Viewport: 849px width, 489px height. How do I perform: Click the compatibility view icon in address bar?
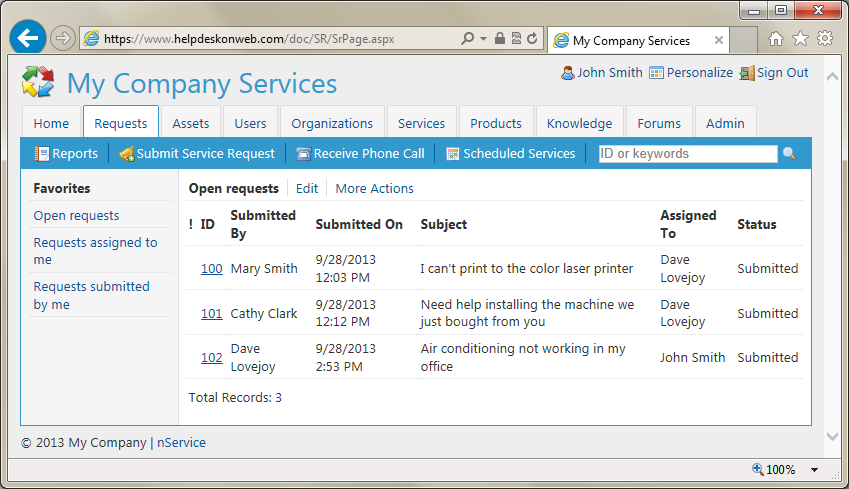(x=516, y=38)
